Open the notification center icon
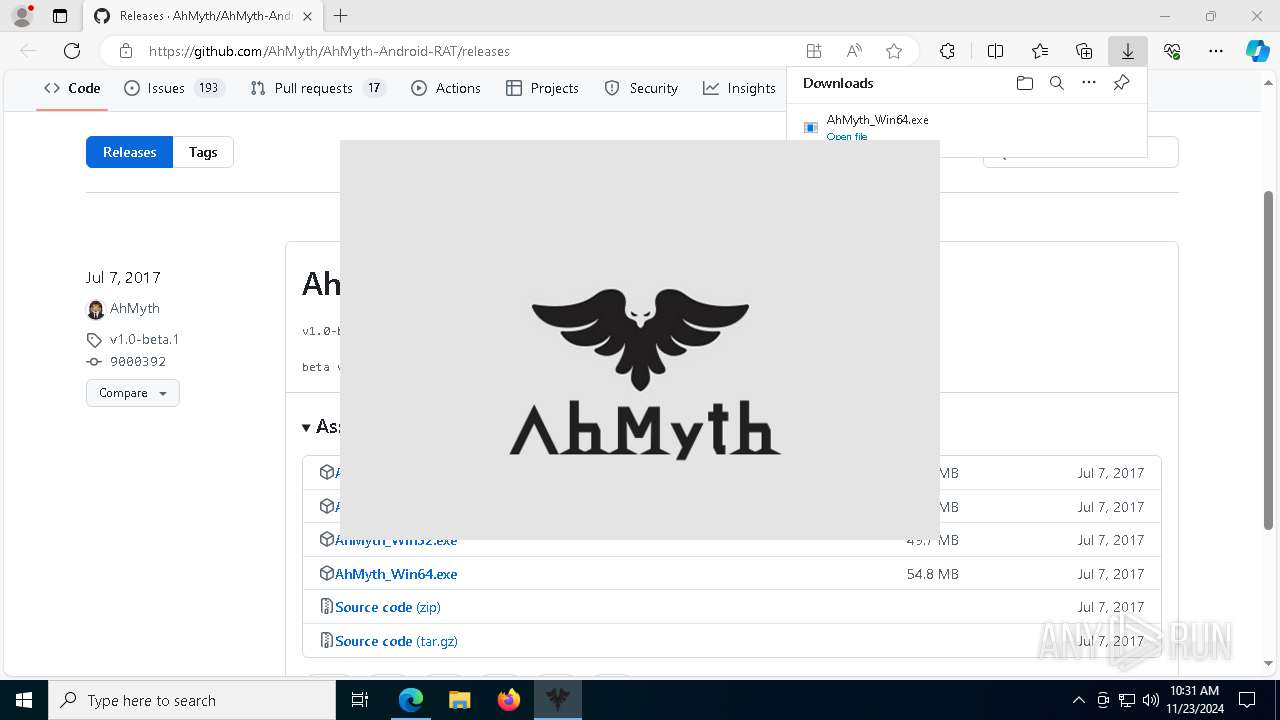Image resolution: width=1280 pixels, height=720 pixels. pyautogui.click(x=1247, y=700)
